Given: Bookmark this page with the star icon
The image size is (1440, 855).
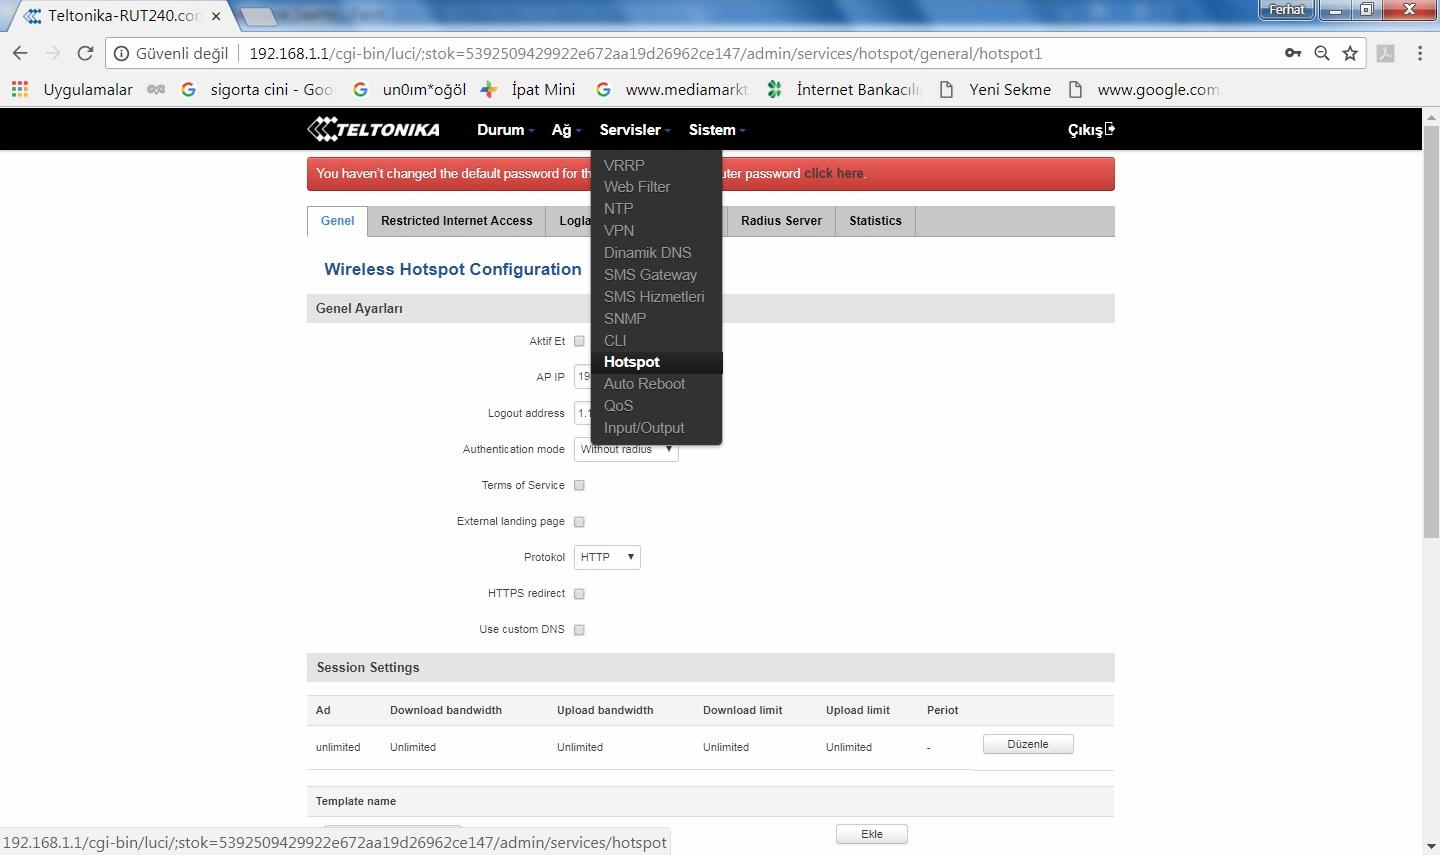Looking at the screenshot, I should (1350, 53).
